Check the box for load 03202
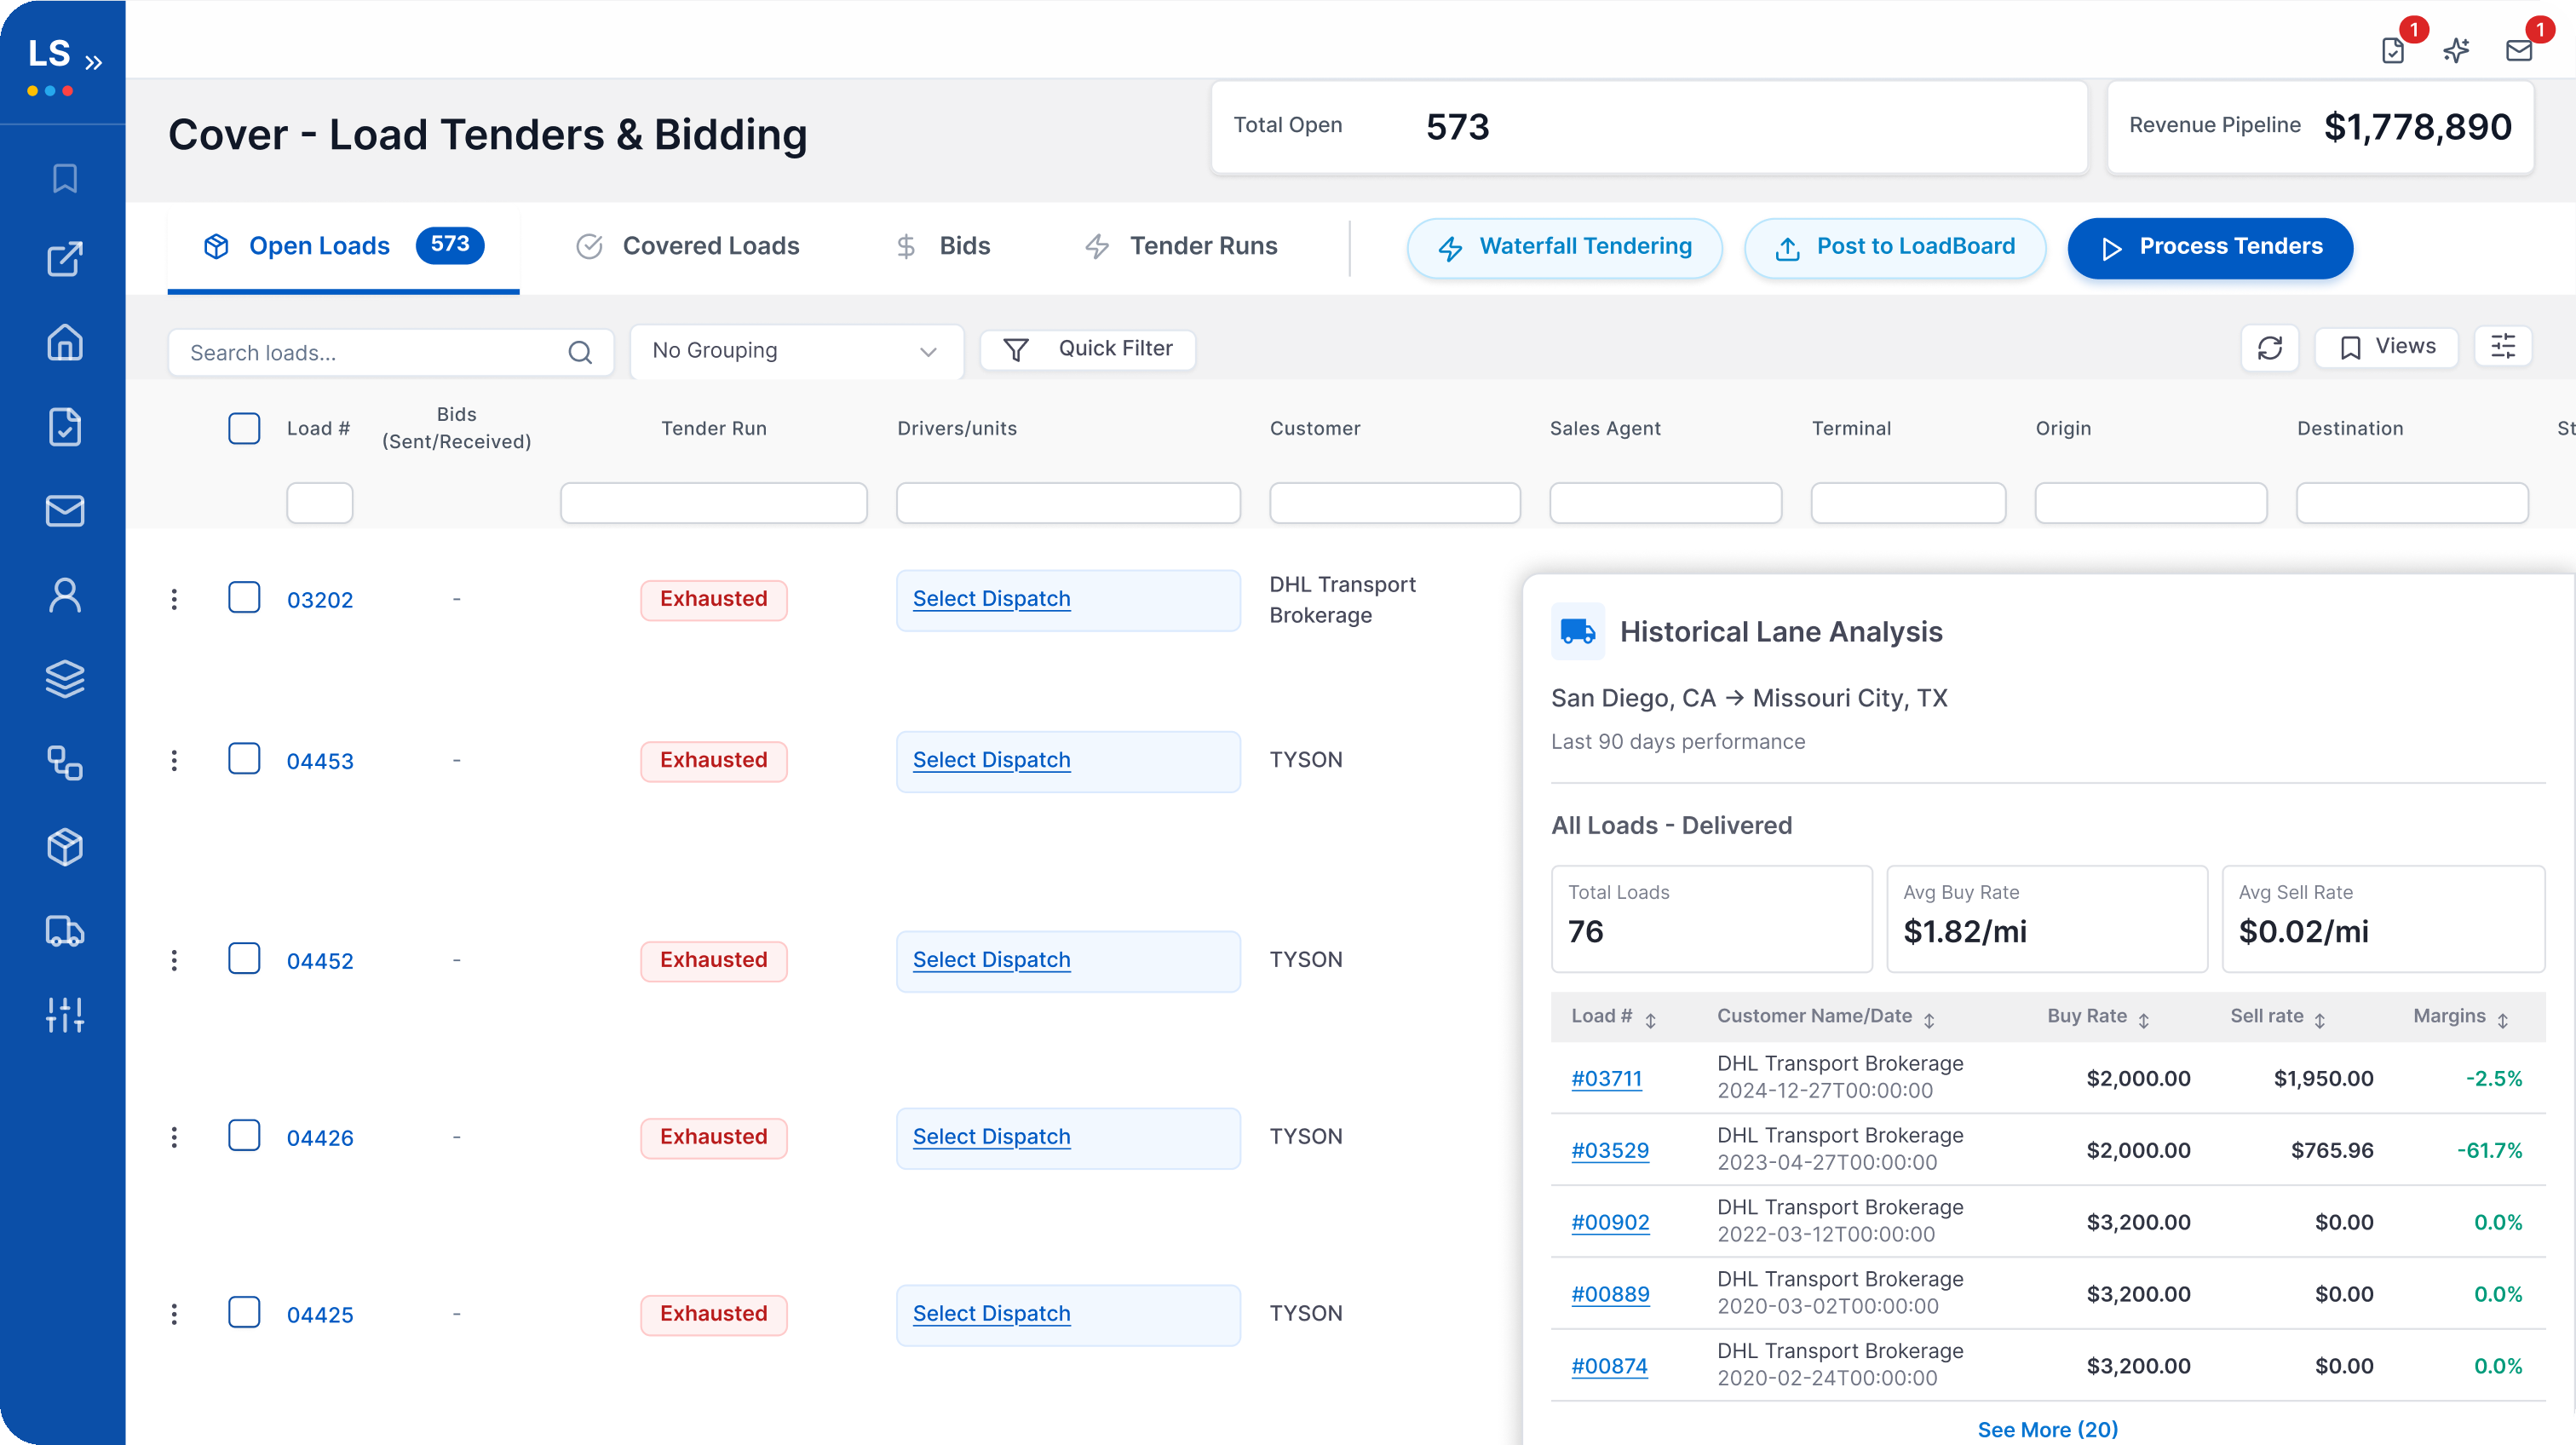Image resolution: width=2576 pixels, height=1445 pixels. [244, 597]
